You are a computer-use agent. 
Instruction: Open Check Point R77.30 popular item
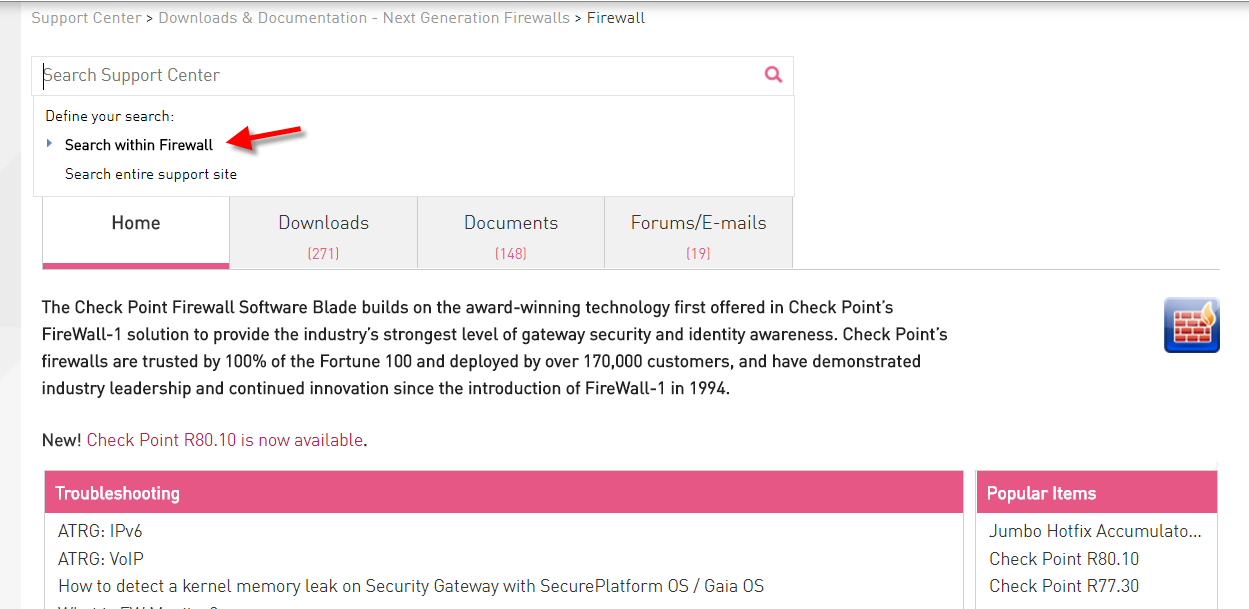(x=1064, y=586)
